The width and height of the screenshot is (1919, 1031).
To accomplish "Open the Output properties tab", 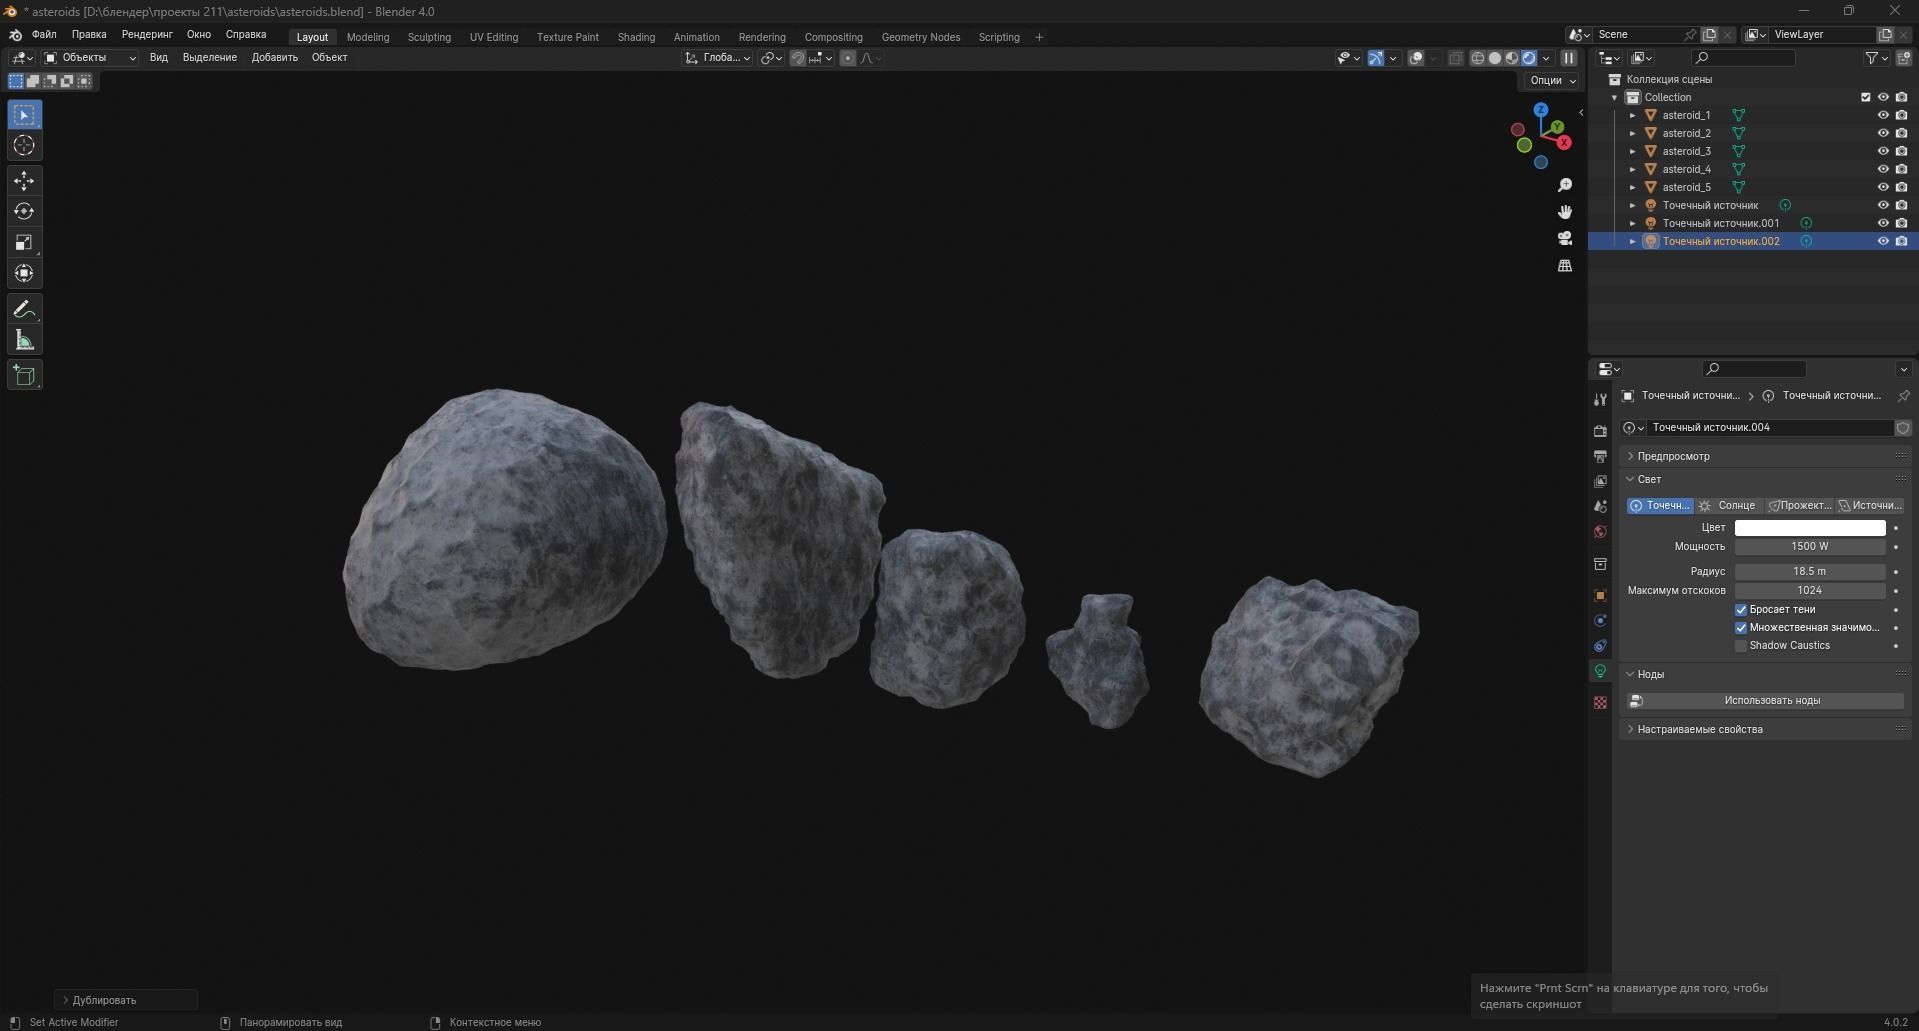I will [x=1600, y=456].
